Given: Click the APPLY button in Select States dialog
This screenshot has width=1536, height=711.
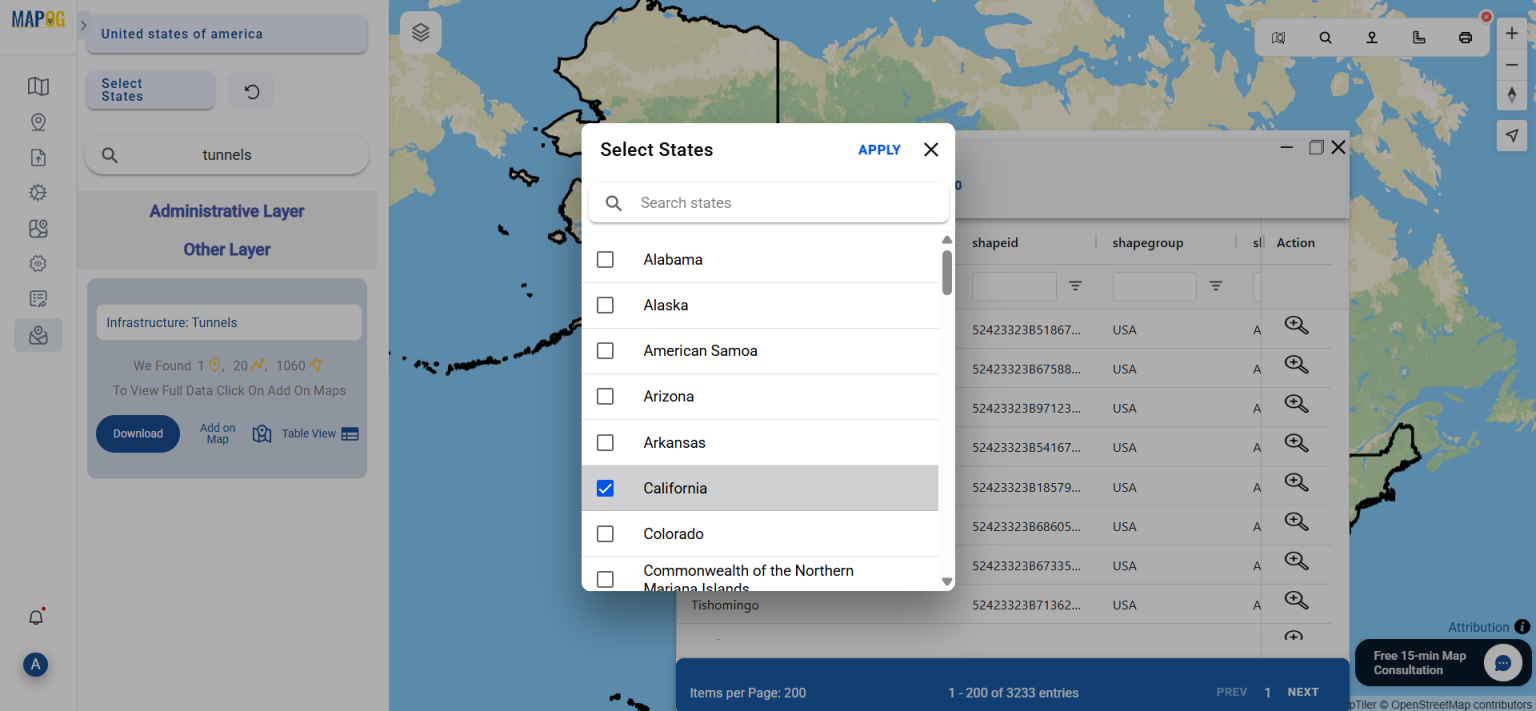Looking at the screenshot, I should (x=879, y=149).
